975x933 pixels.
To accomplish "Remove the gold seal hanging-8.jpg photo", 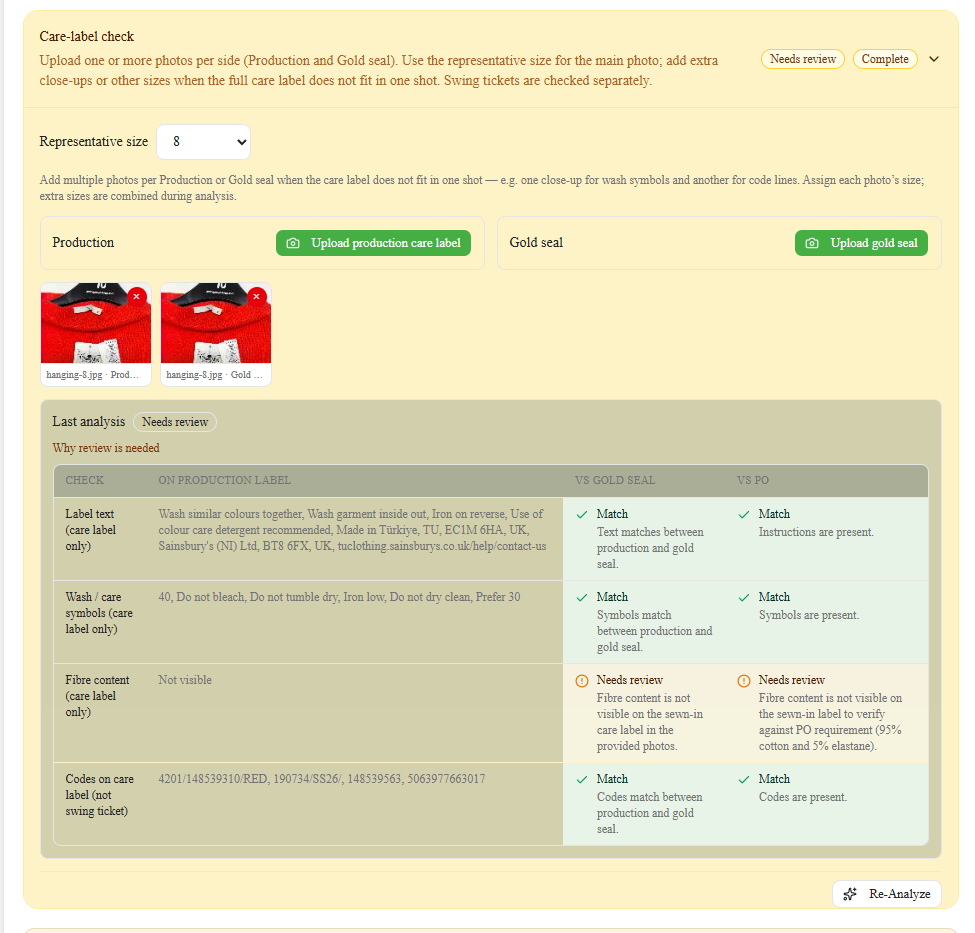I will point(256,297).
